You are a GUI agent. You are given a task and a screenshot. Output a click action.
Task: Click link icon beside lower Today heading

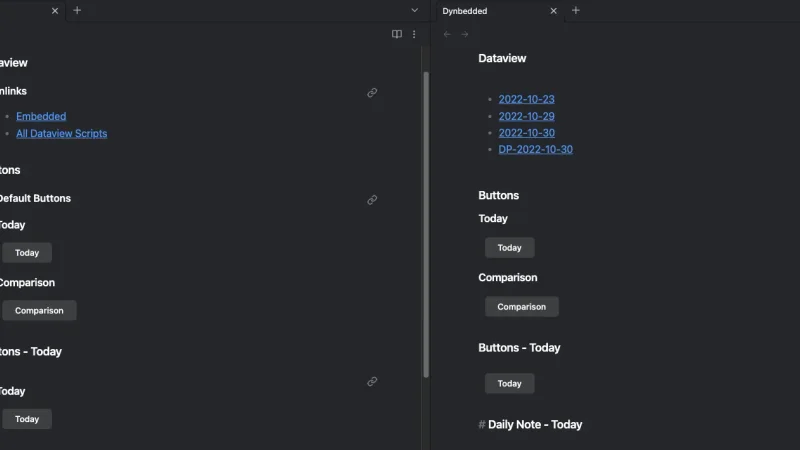click(372, 381)
